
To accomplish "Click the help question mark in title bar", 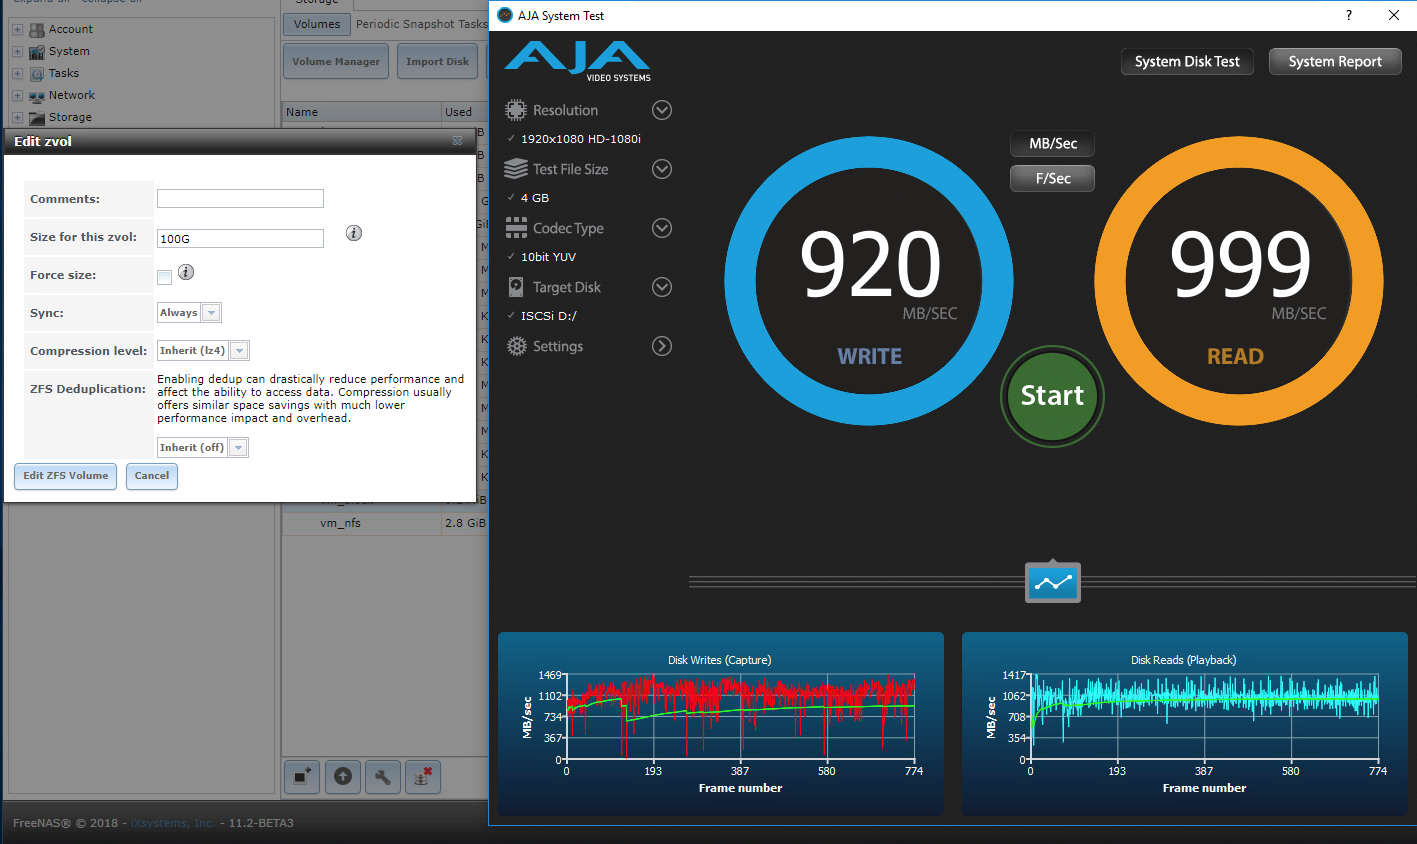I will pyautogui.click(x=1349, y=15).
